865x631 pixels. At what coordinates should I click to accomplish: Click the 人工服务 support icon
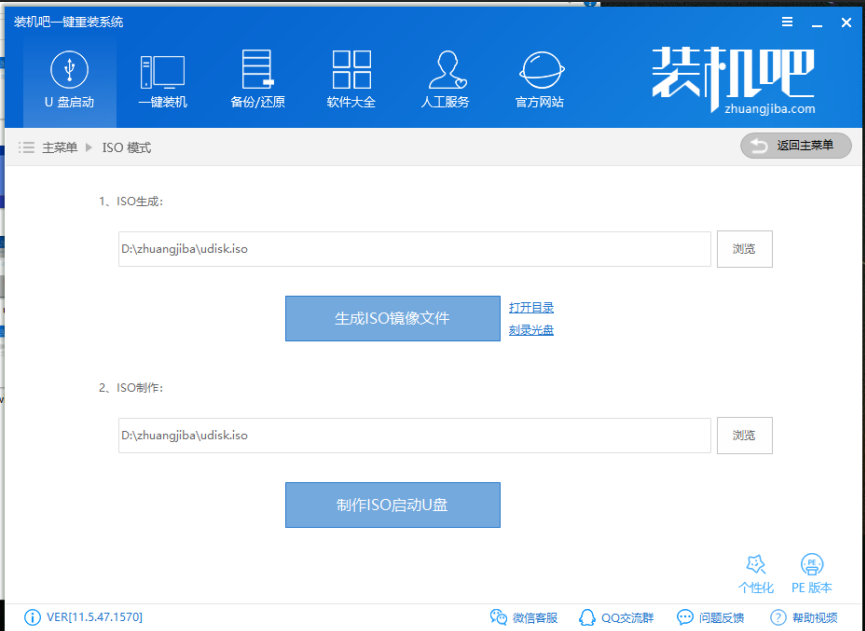tap(445, 80)
